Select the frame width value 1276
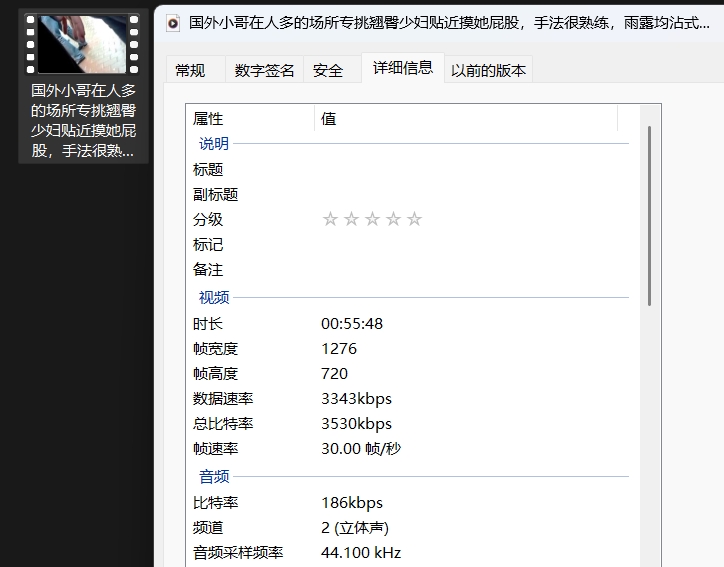 339,349
